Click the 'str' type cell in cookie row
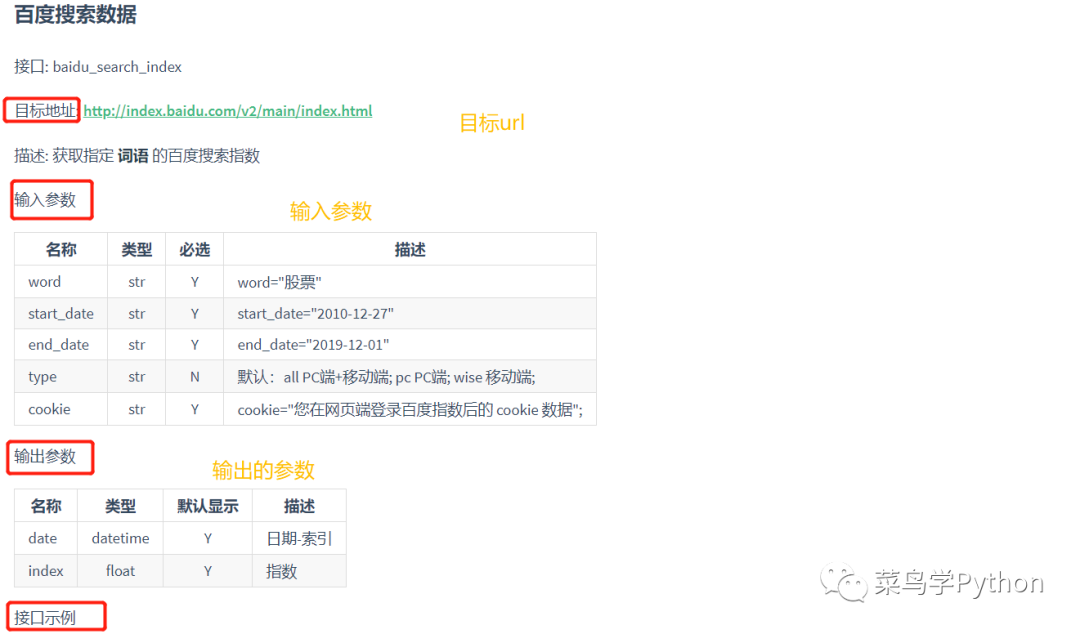Viewport: 1080px width, 634px height. pos(136,409)
